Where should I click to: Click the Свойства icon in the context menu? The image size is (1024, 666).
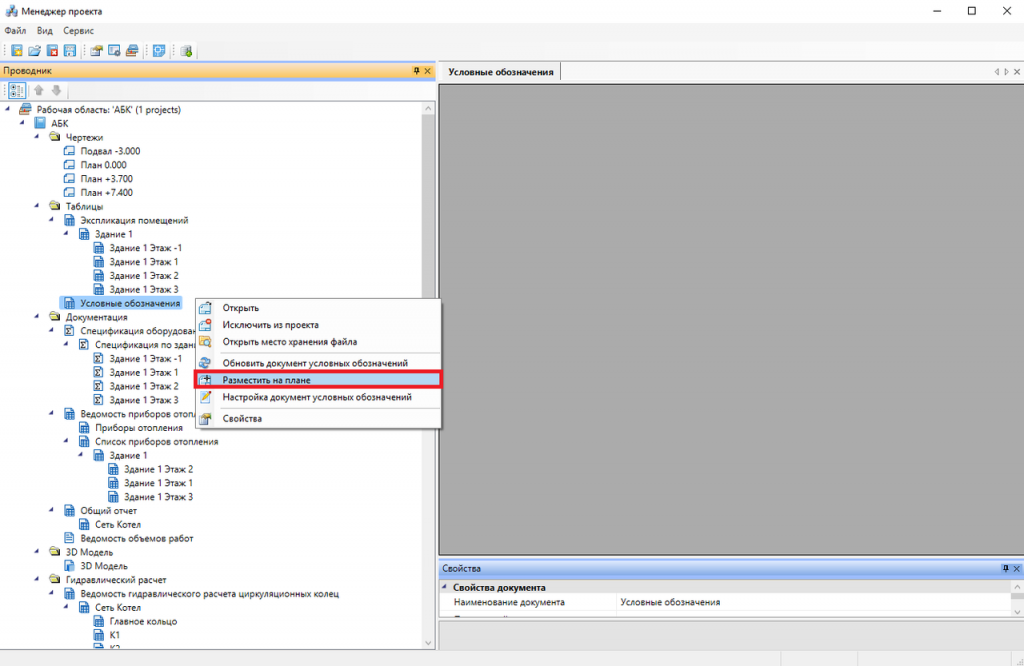tap(205, 419)
